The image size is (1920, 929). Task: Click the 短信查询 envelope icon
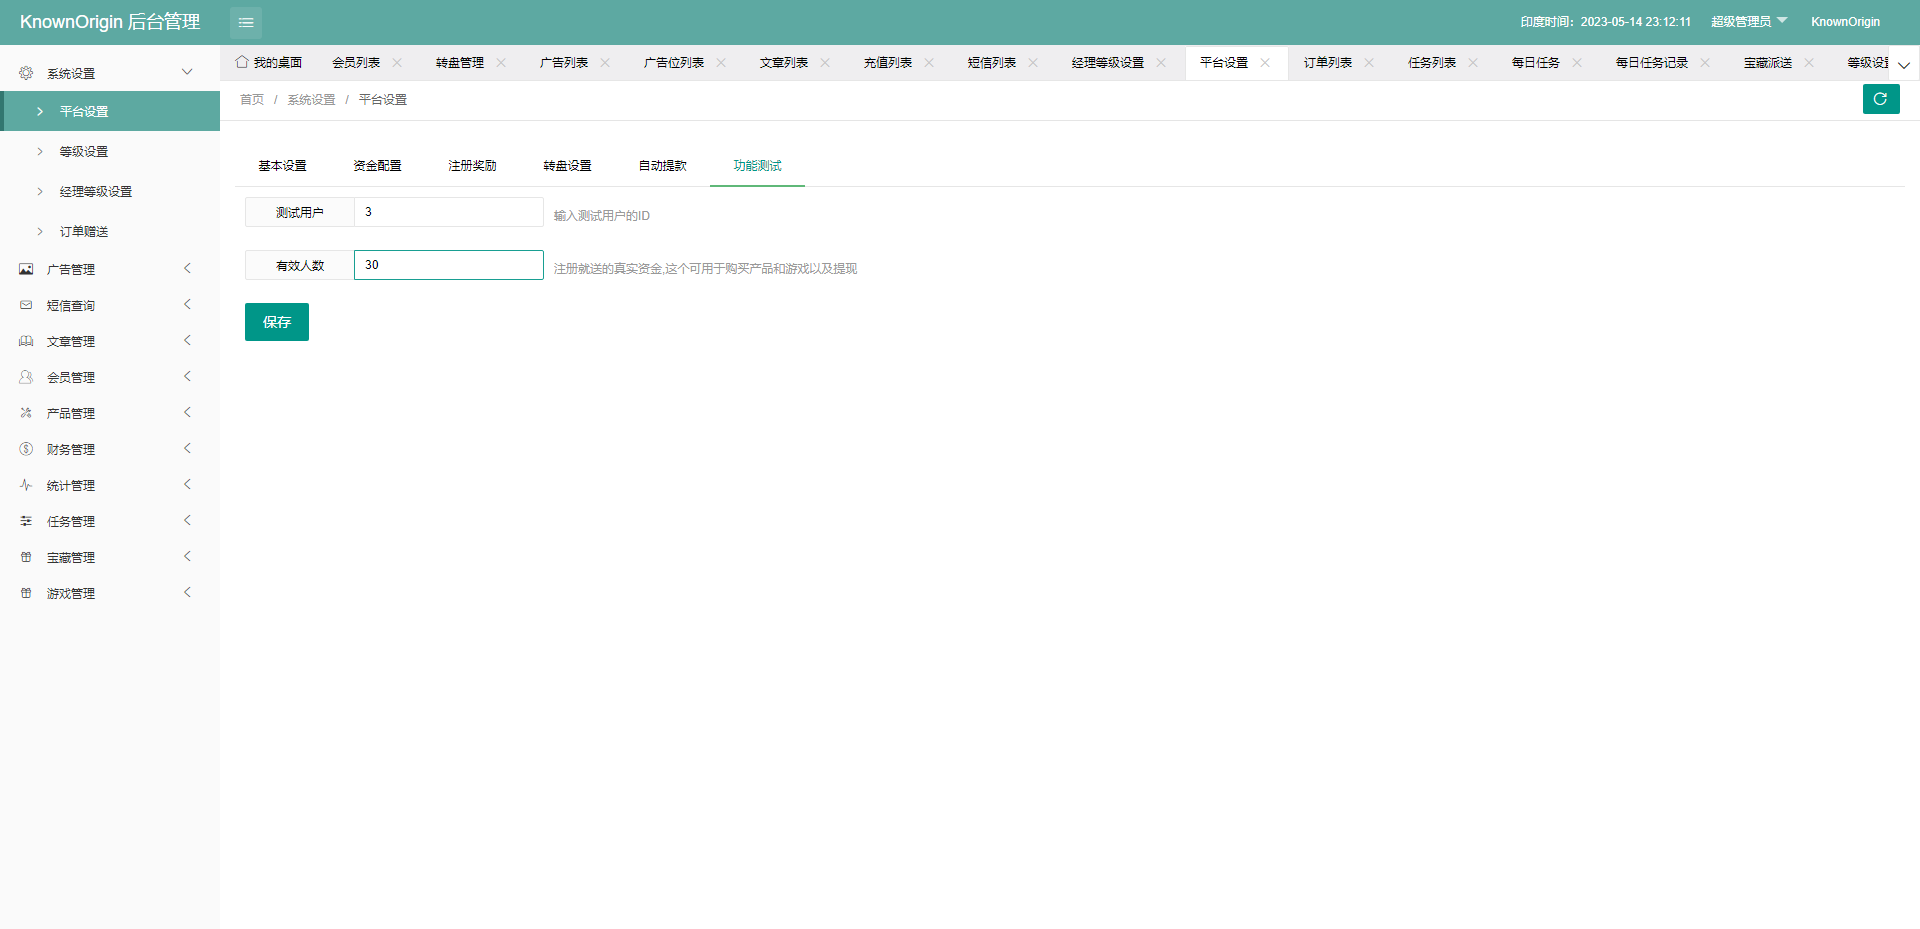26,305
